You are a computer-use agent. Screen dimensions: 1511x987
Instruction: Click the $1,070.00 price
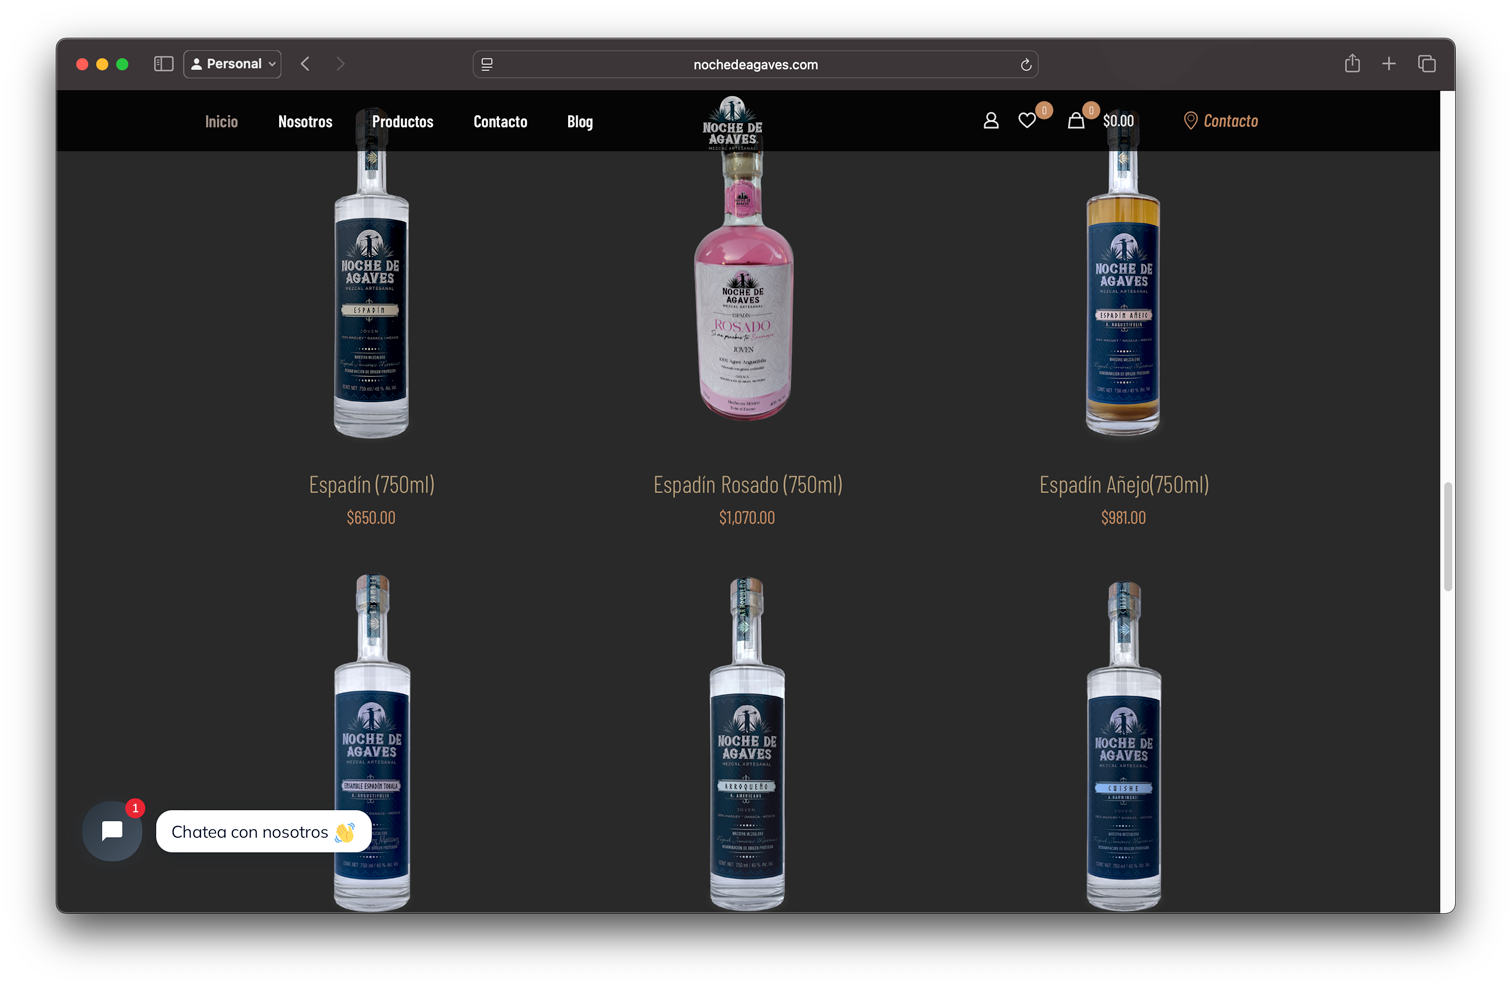tap(747, 518)
